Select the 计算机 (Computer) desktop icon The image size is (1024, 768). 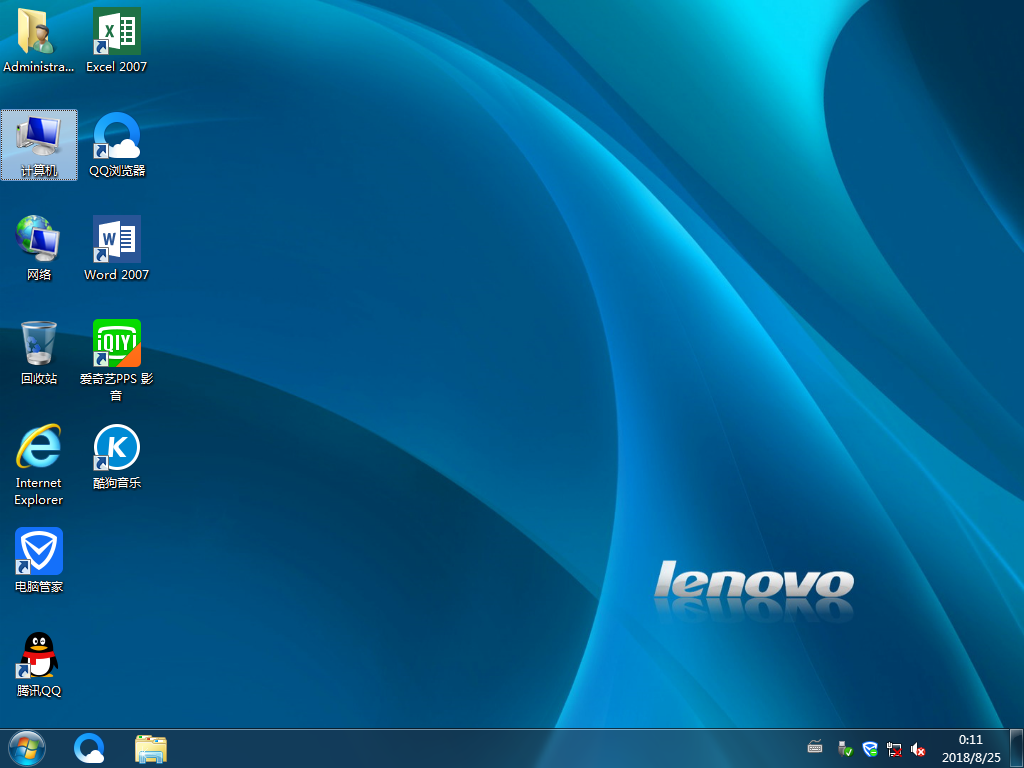click(39, 144)
